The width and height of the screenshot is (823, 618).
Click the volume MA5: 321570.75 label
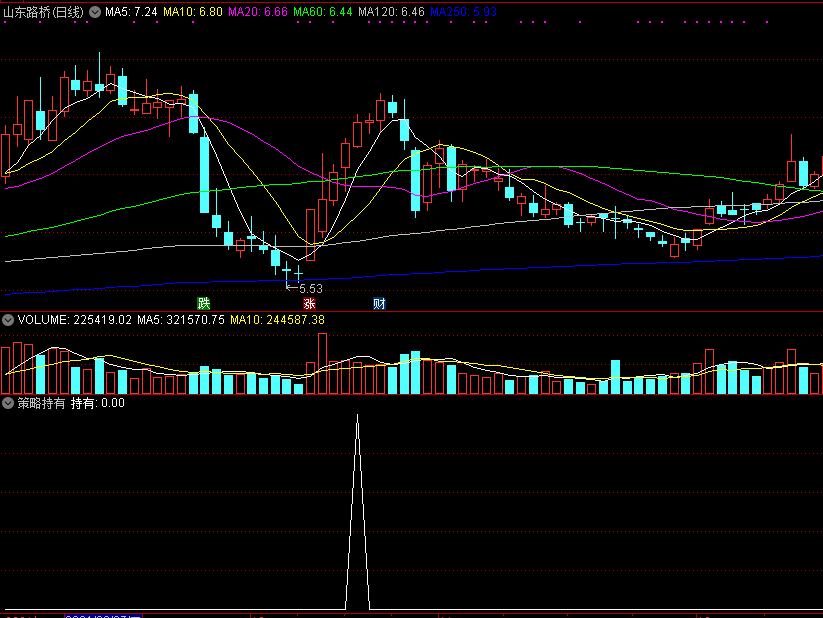click(181, 320)
